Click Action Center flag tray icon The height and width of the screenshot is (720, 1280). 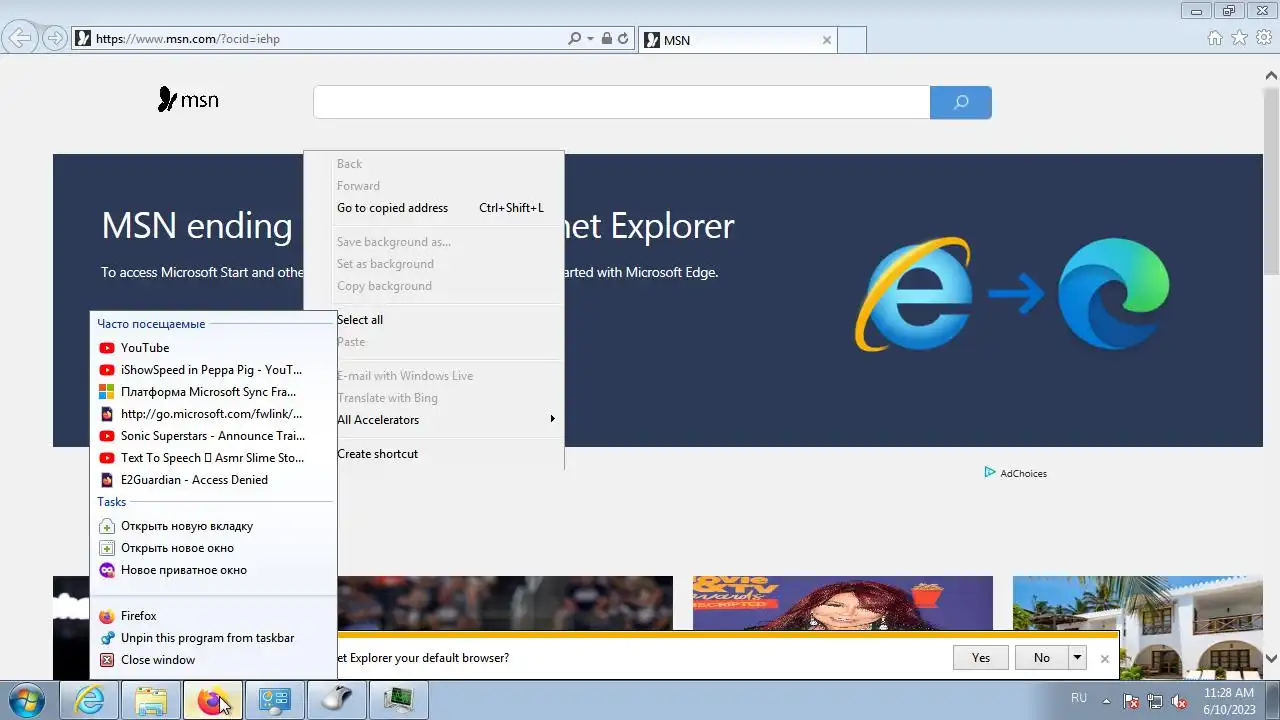(x=1131, y=701)
